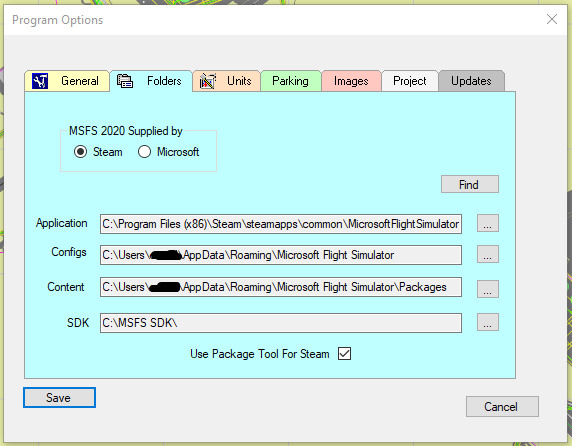This screenshot has width=572, height=446.
Task: Browse for the Configs folder
Action: coord(488,254)
